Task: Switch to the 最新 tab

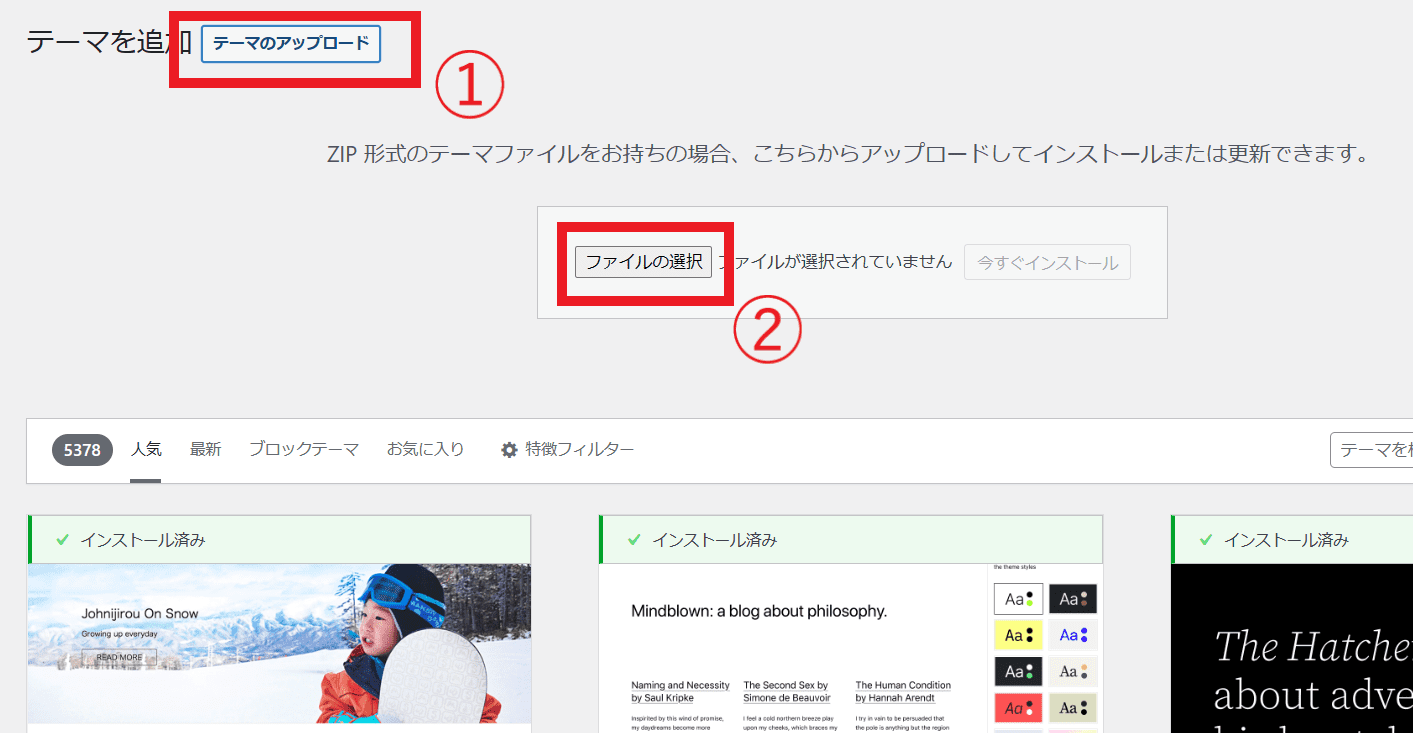Action: tap(206, 449)
